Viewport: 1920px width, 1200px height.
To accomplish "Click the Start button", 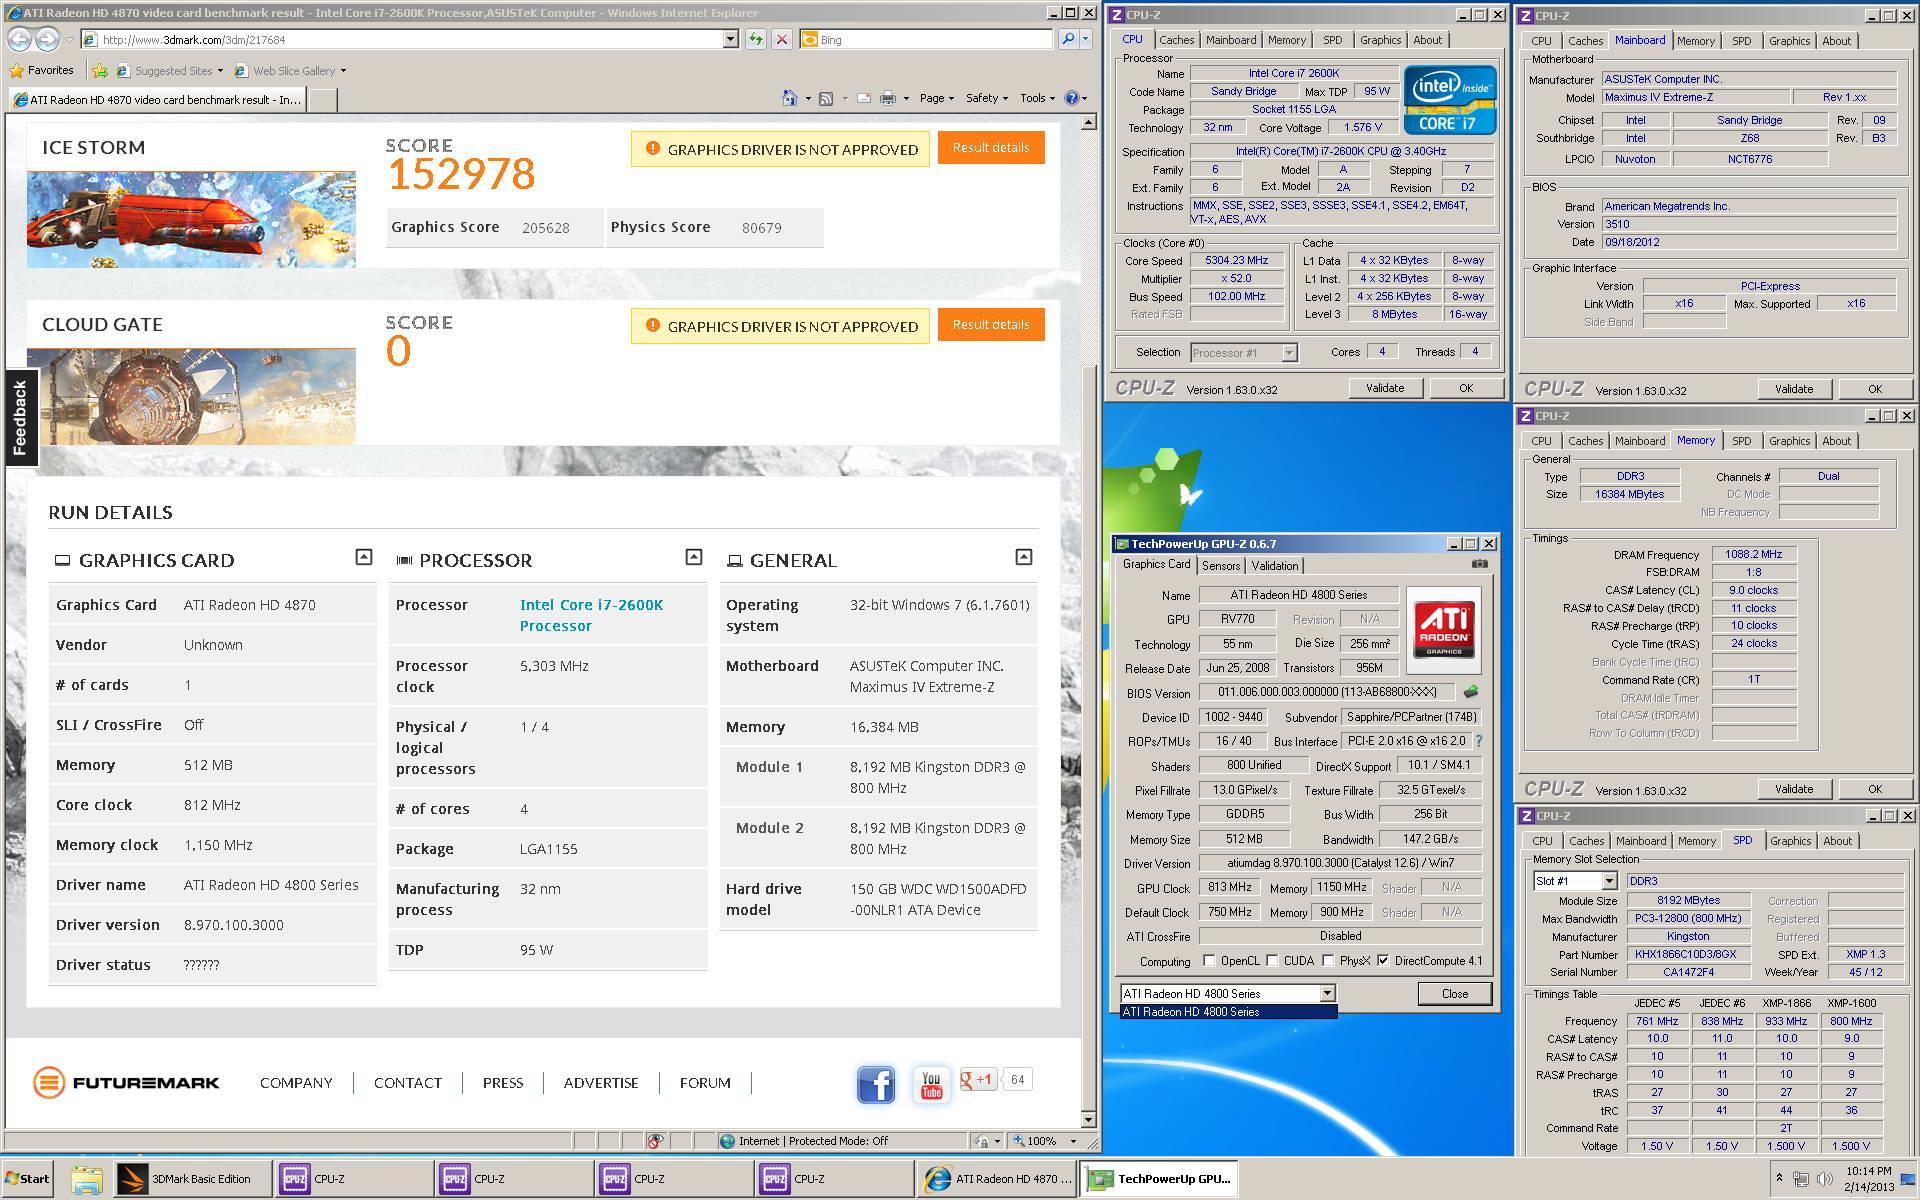I will [x=27, y=1179].
